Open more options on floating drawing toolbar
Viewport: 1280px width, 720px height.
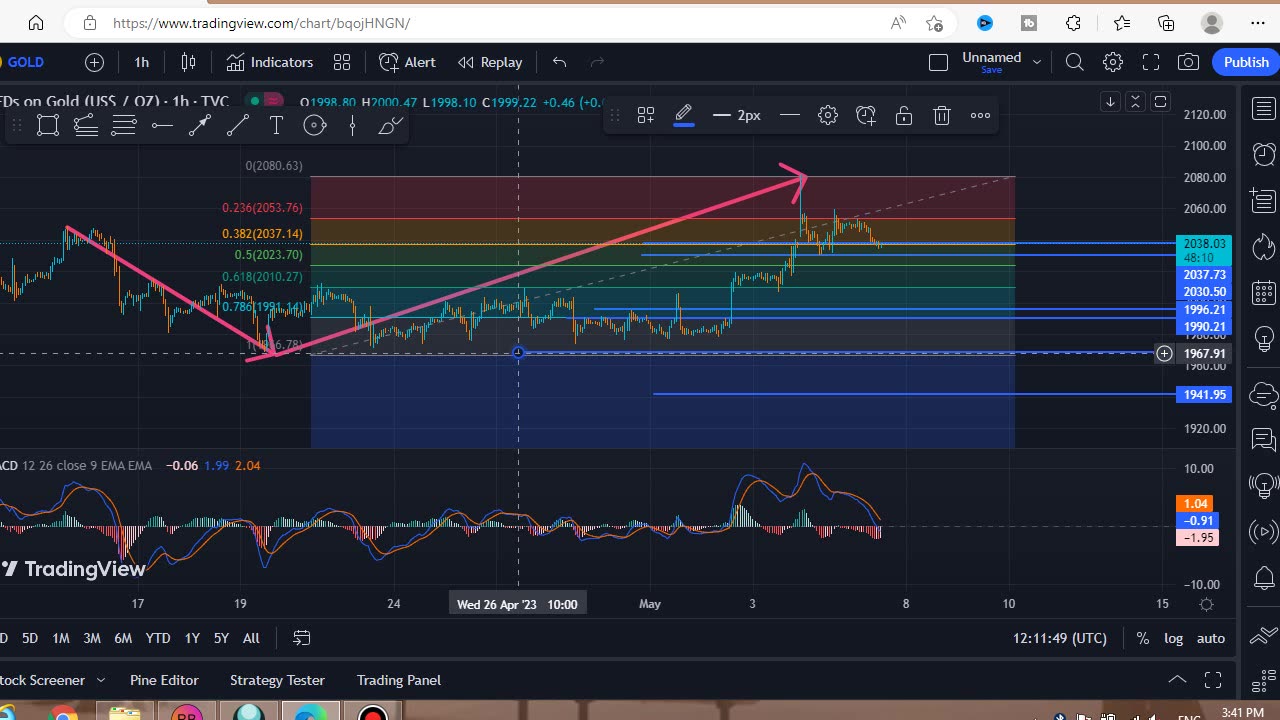click(980, 115)
